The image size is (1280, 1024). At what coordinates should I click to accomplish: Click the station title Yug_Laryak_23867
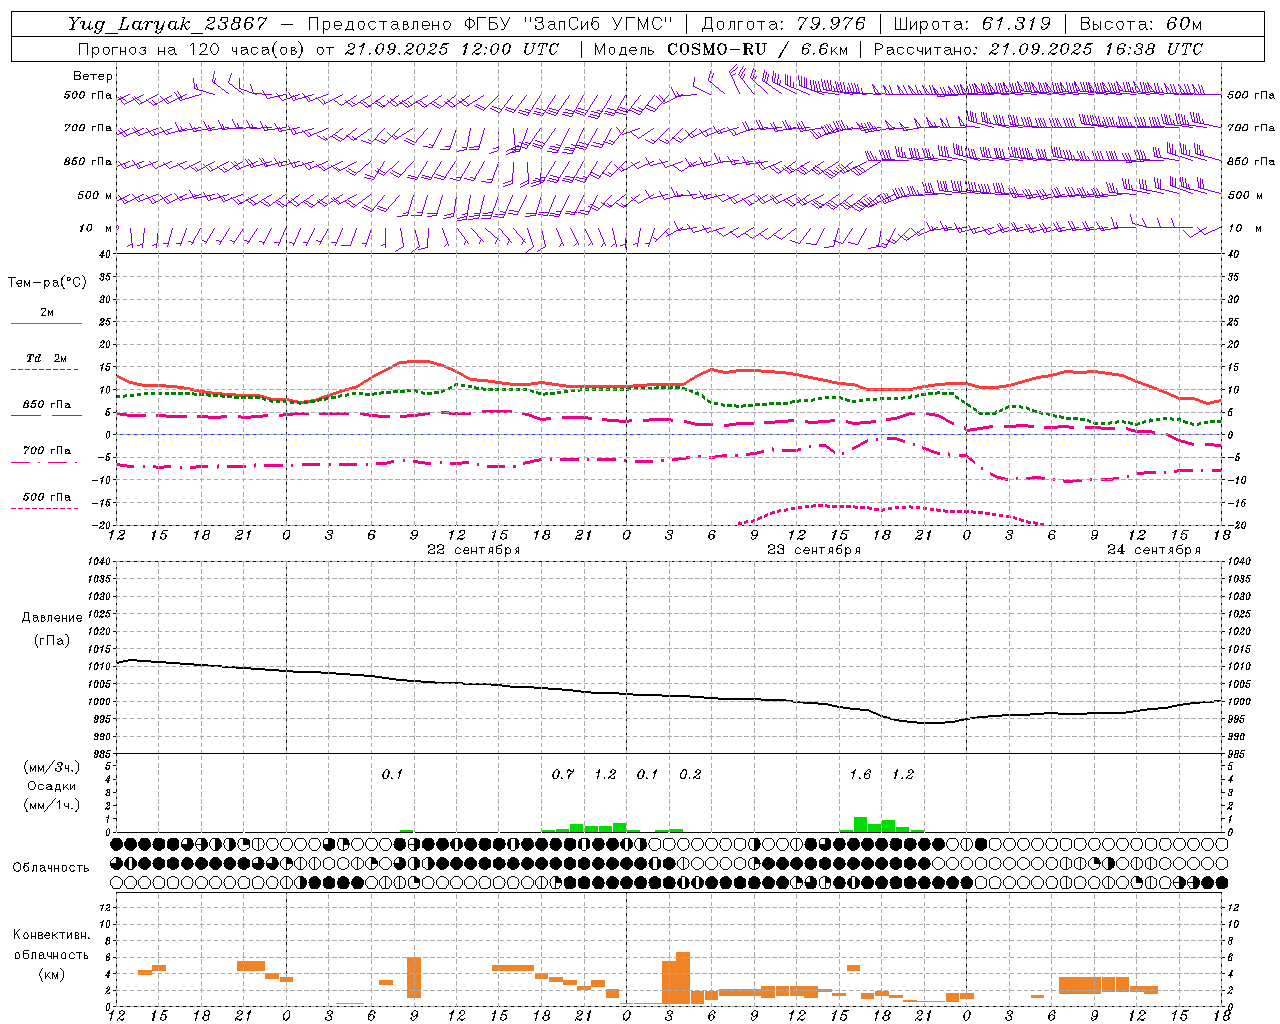168,24
